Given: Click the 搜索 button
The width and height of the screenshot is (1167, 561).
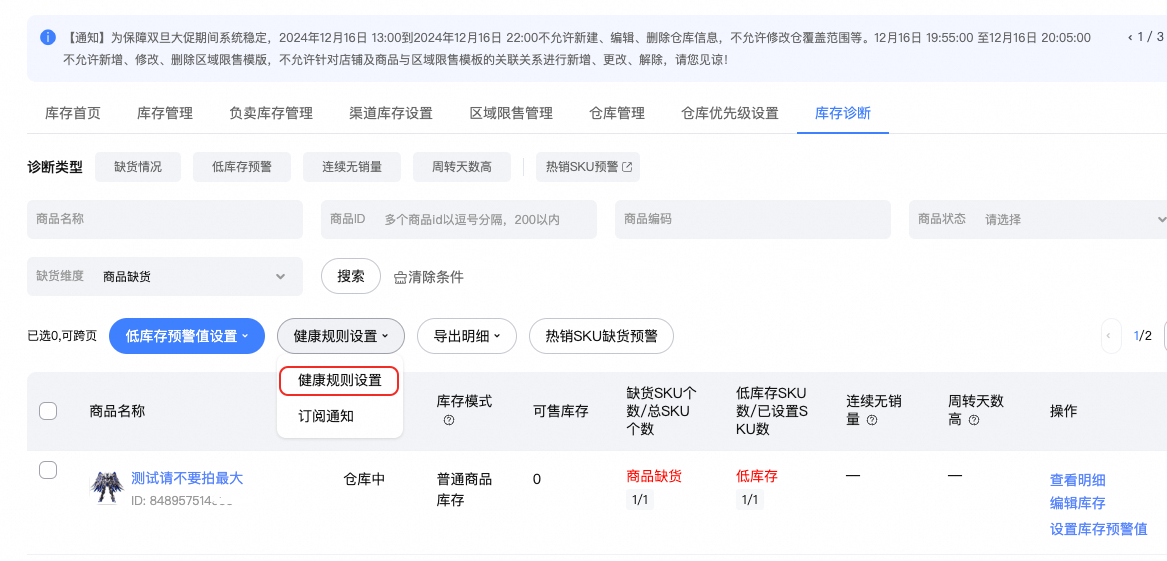Looking at the screenshot, I should coord(351,277).
